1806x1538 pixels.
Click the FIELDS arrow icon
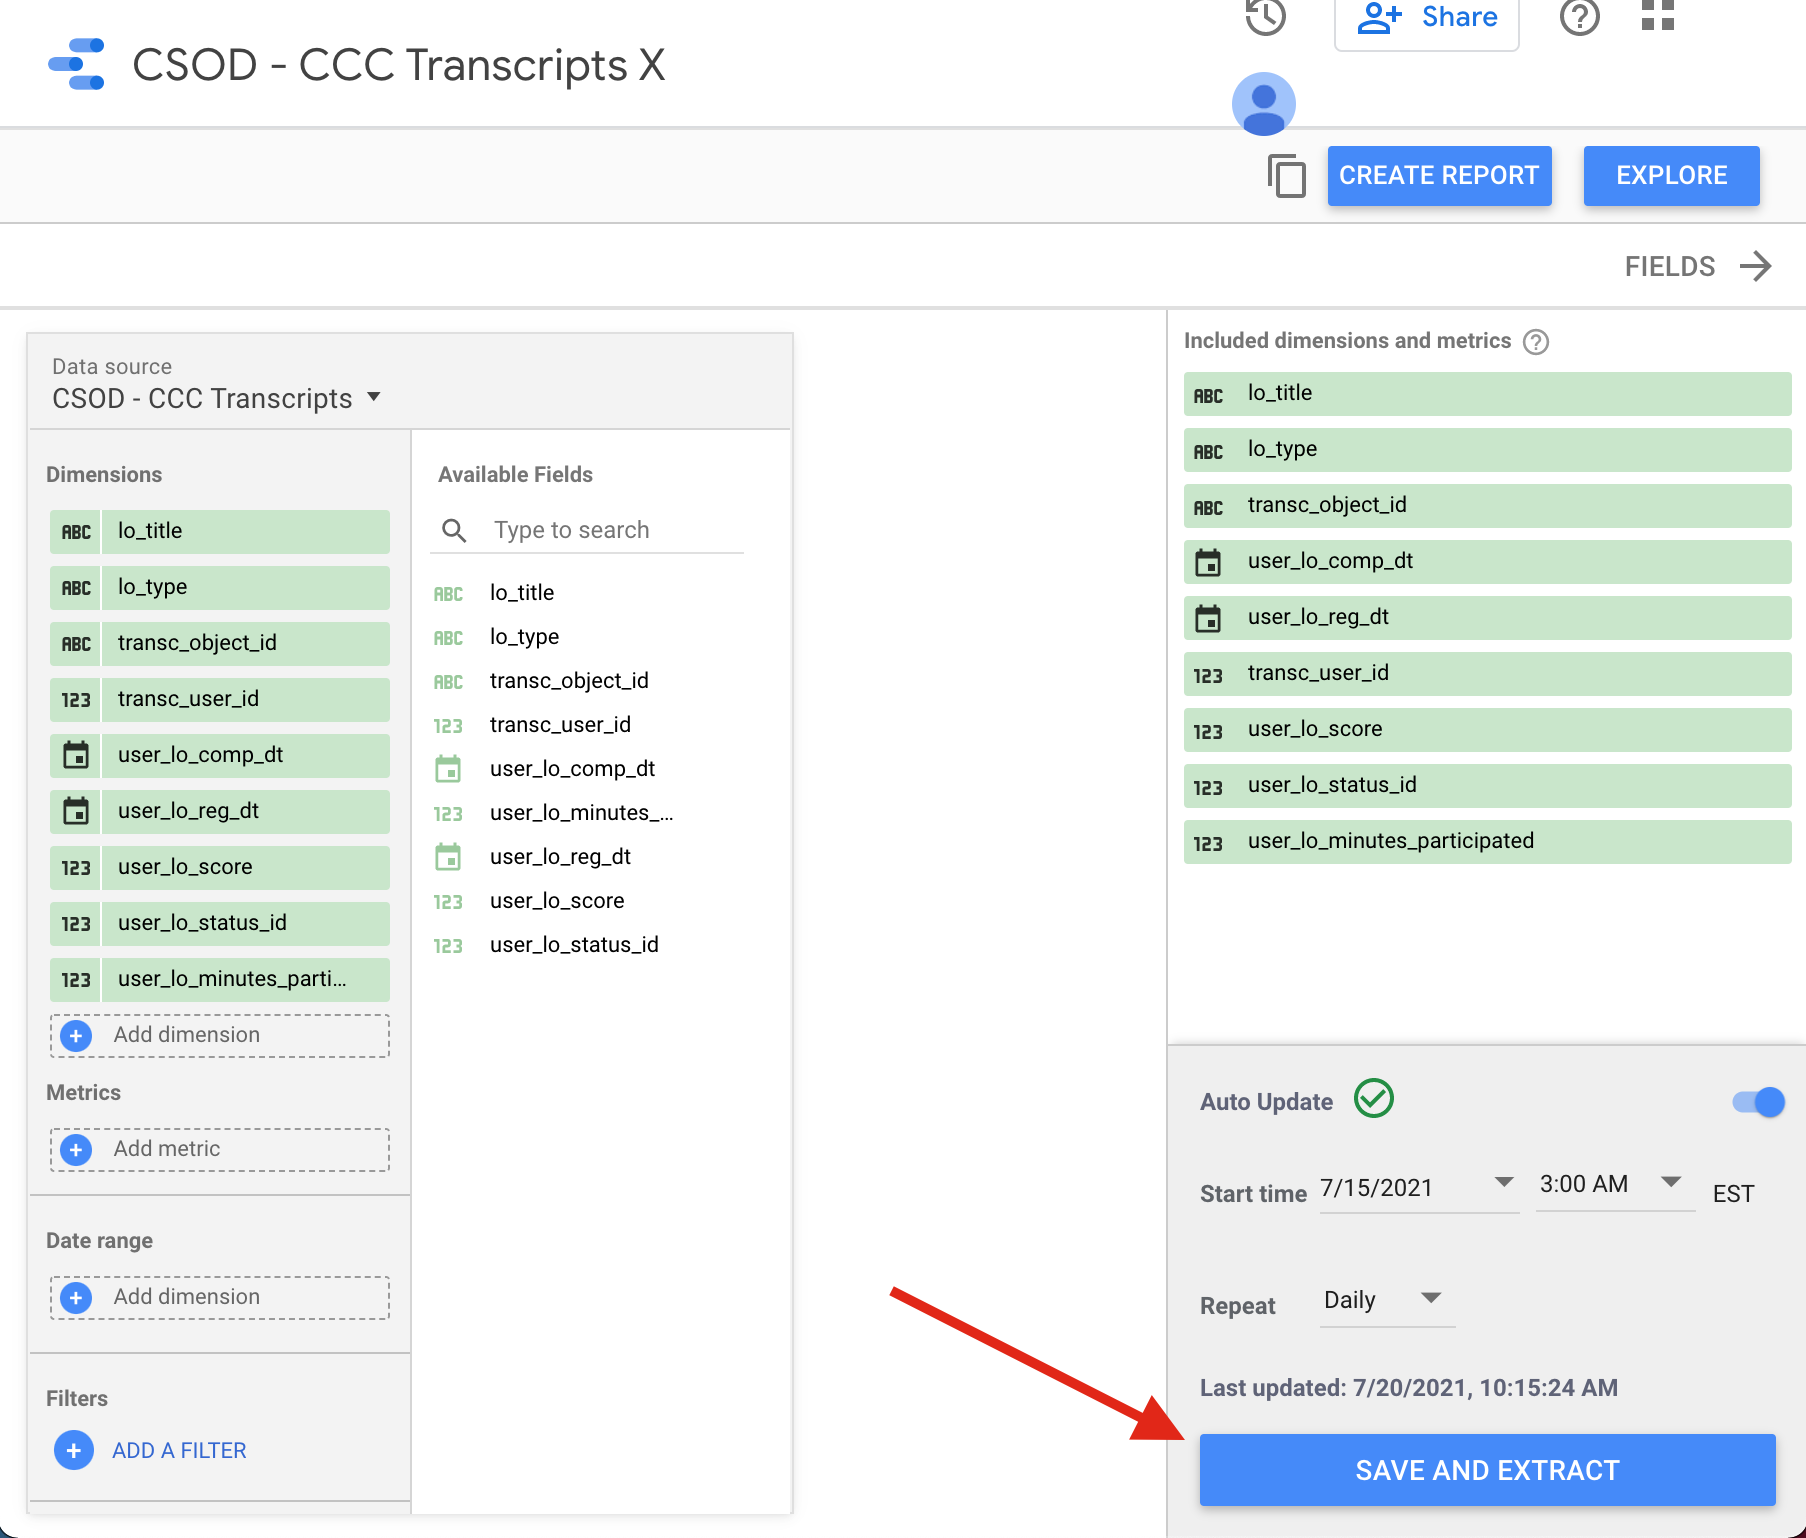point(1755,266)
